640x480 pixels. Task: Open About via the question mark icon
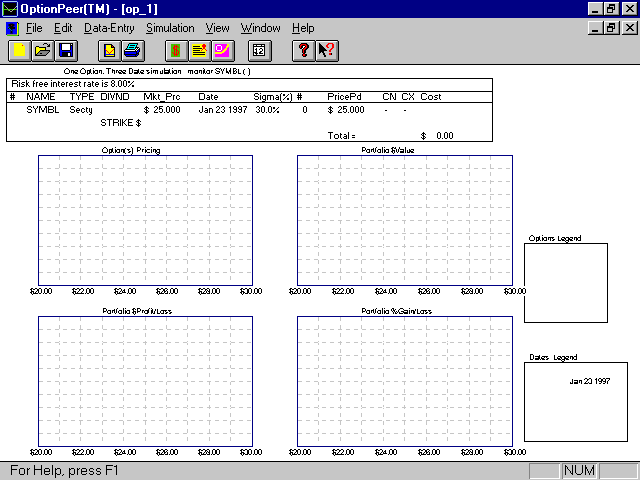303,49
